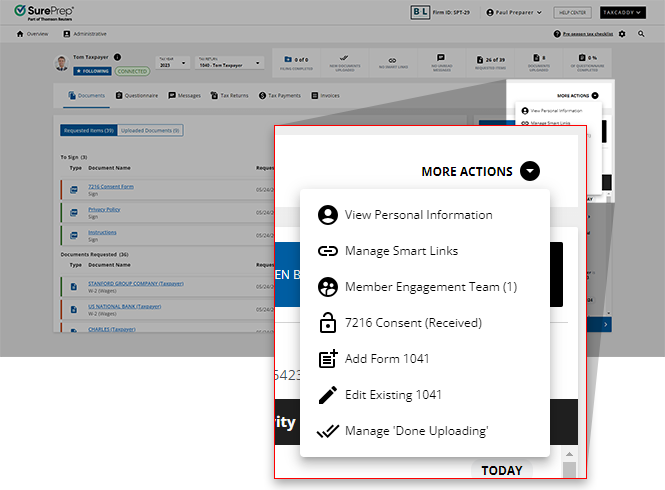The image size is (665, 490).
Task: Go to the Overview home icon
Action: click(20, 34)
